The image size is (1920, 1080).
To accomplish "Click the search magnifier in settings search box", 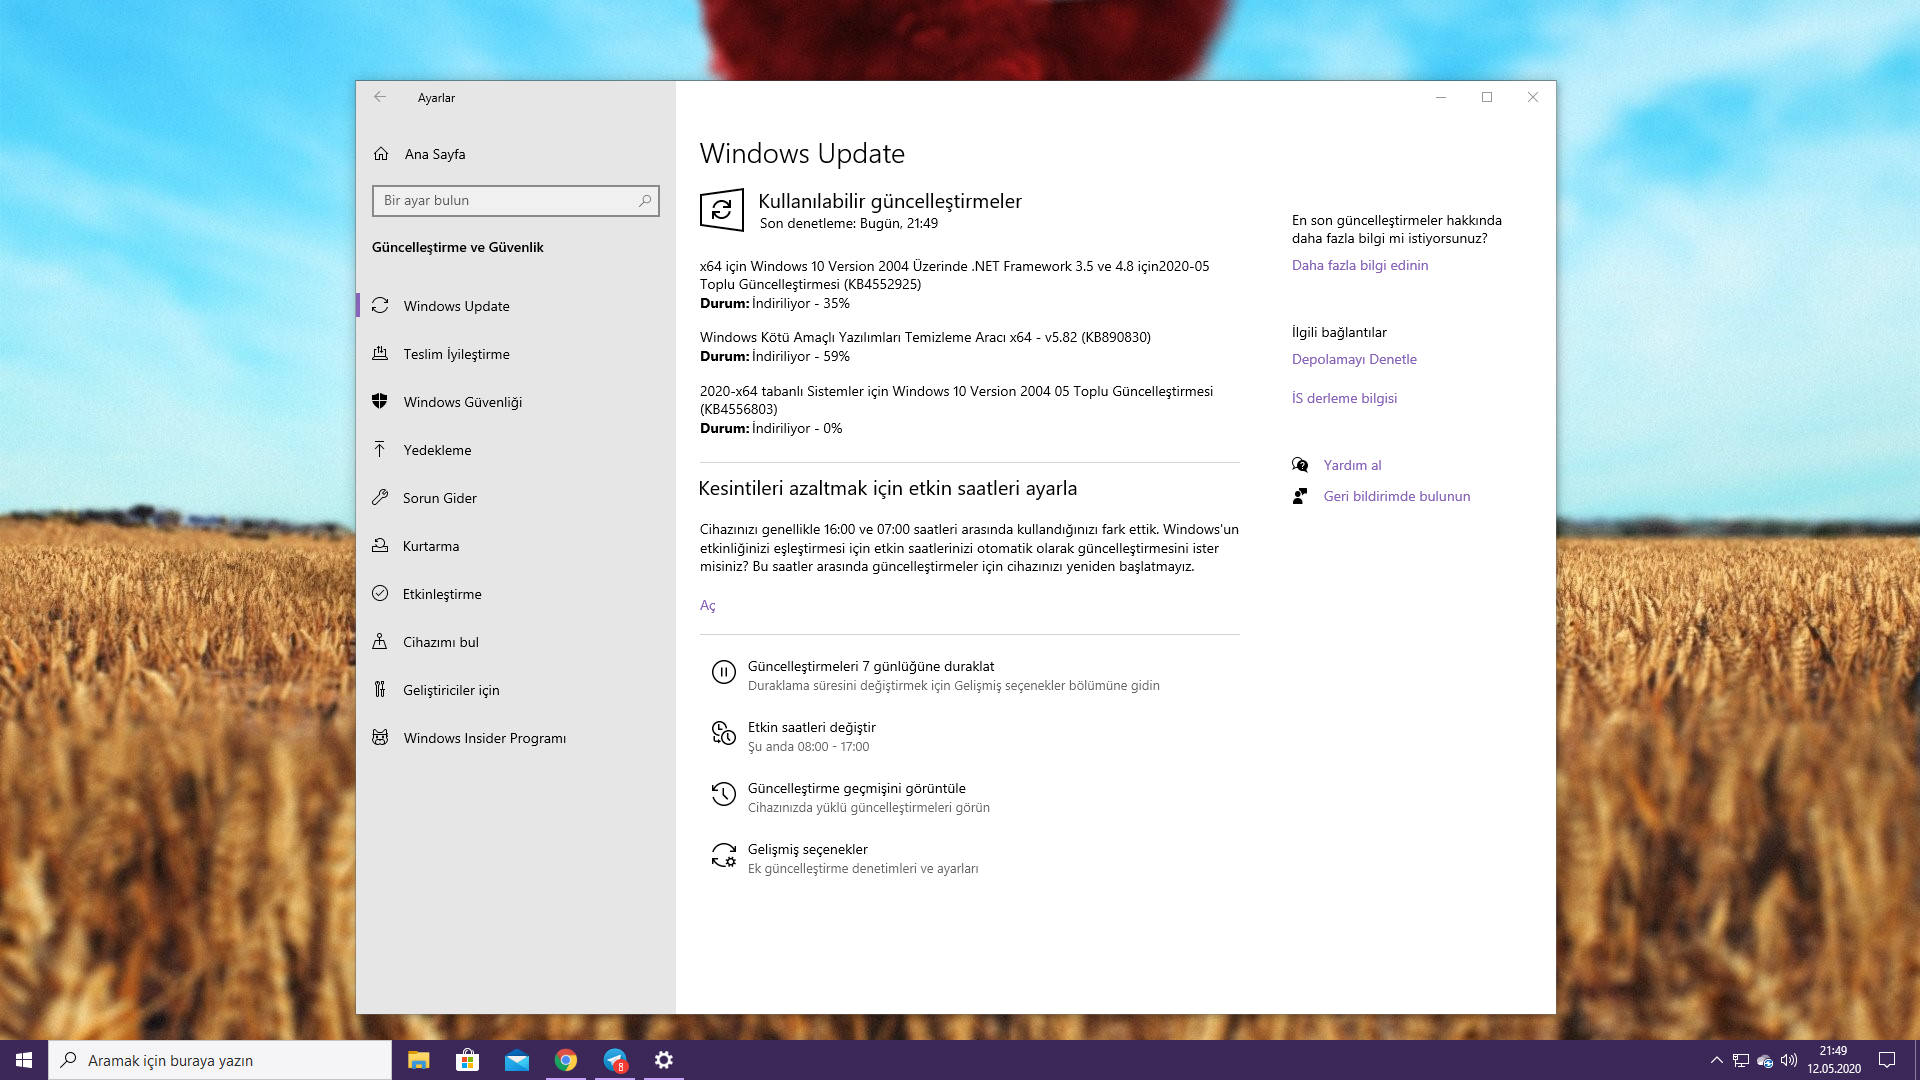I will 645,200.
